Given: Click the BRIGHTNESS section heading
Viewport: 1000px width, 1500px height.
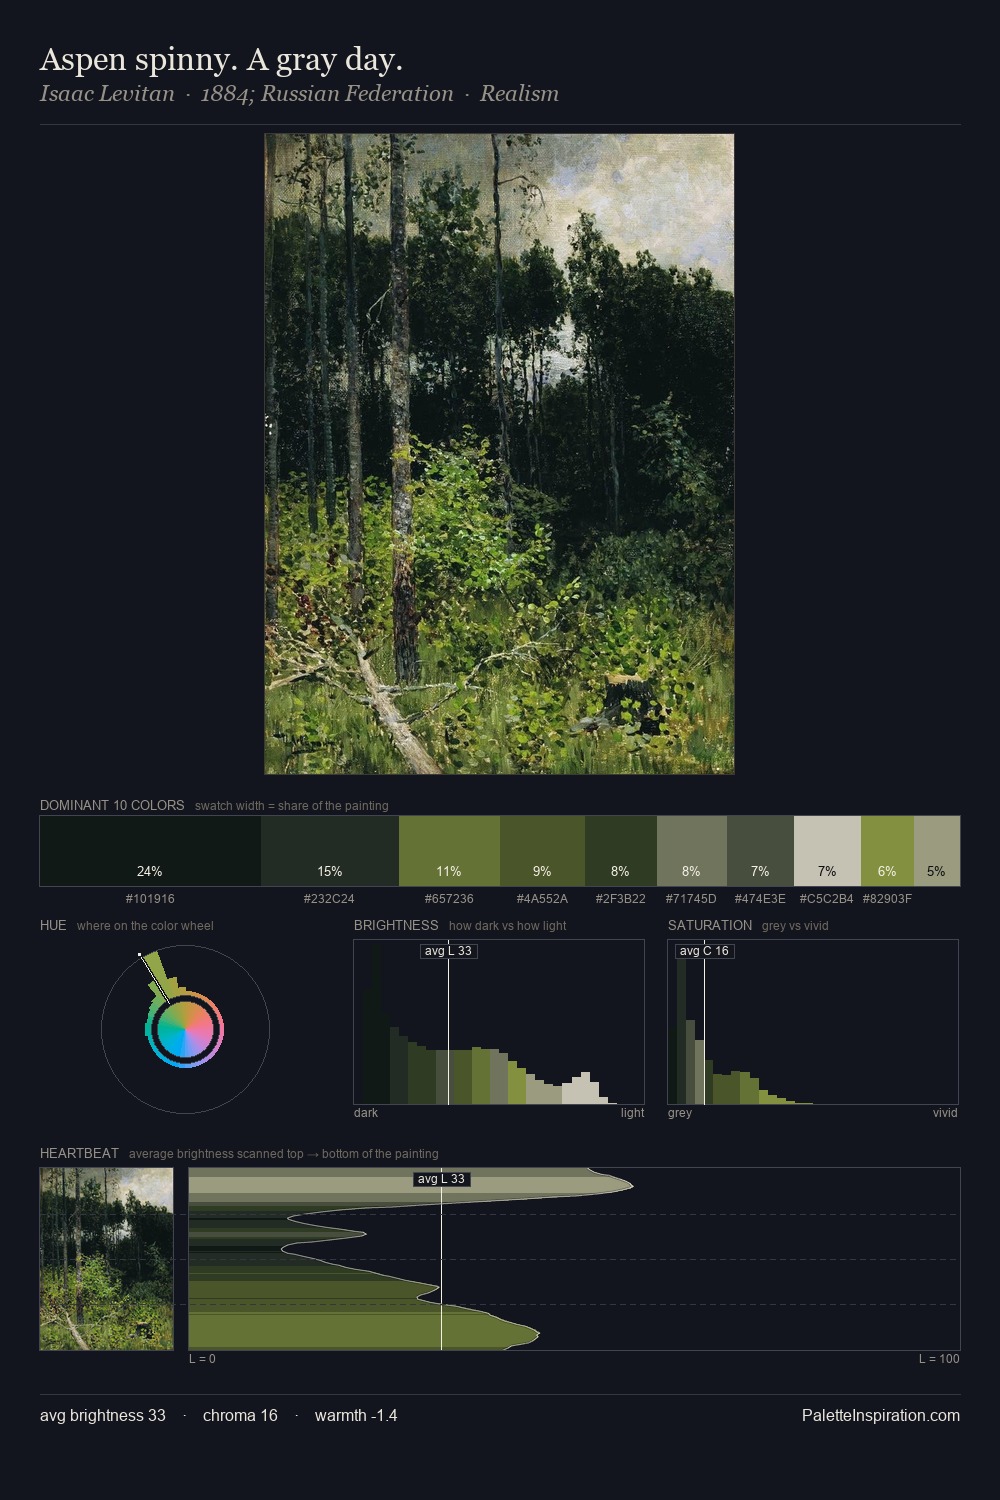Looking at the screenshot, I should click(396, 925).
